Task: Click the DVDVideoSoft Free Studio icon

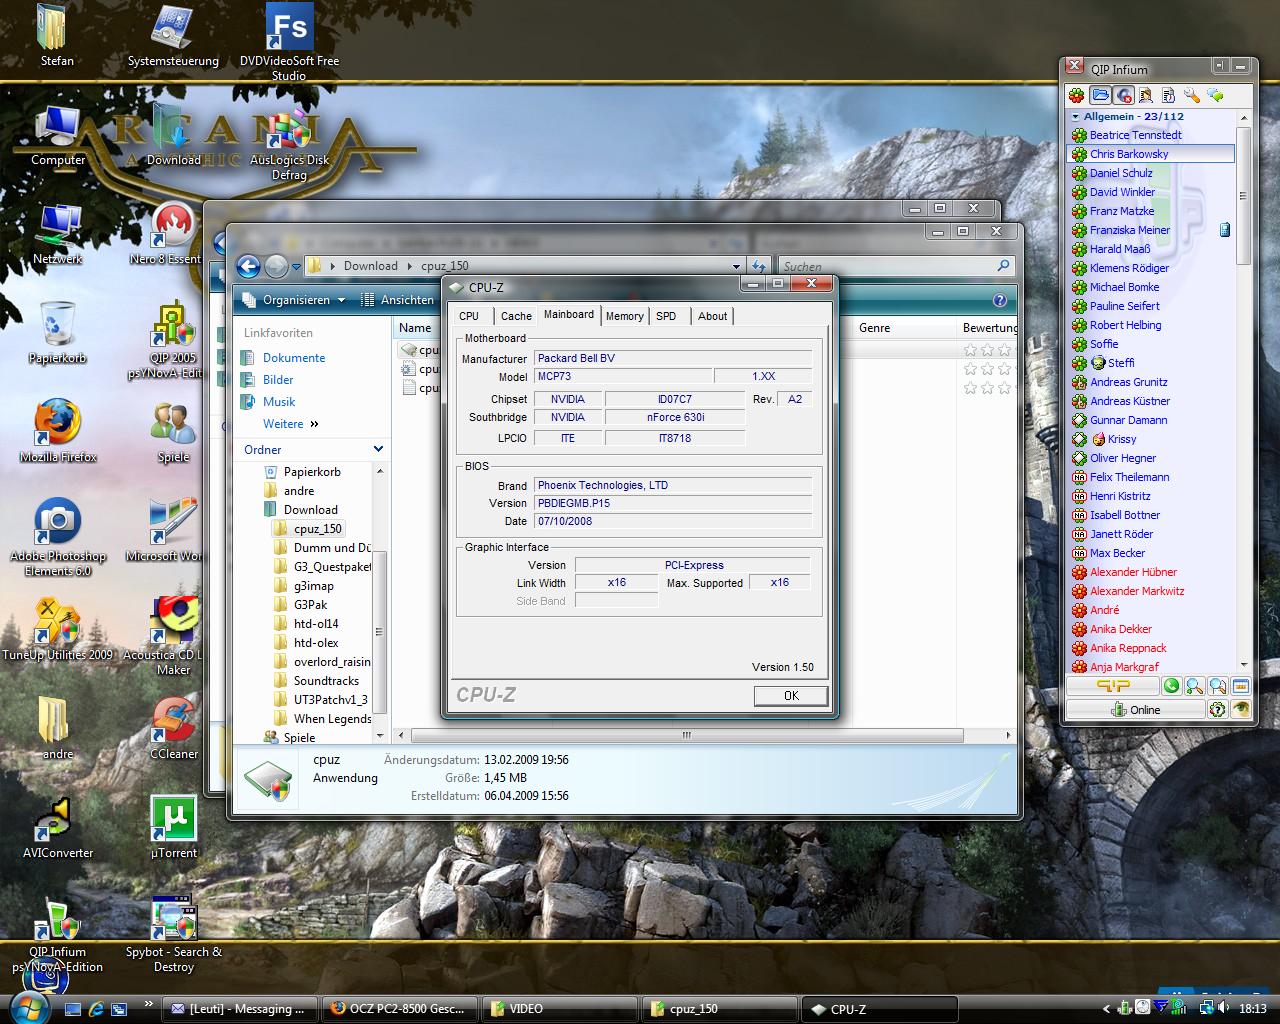Action: pyautogui.click(x=289, y=42)
